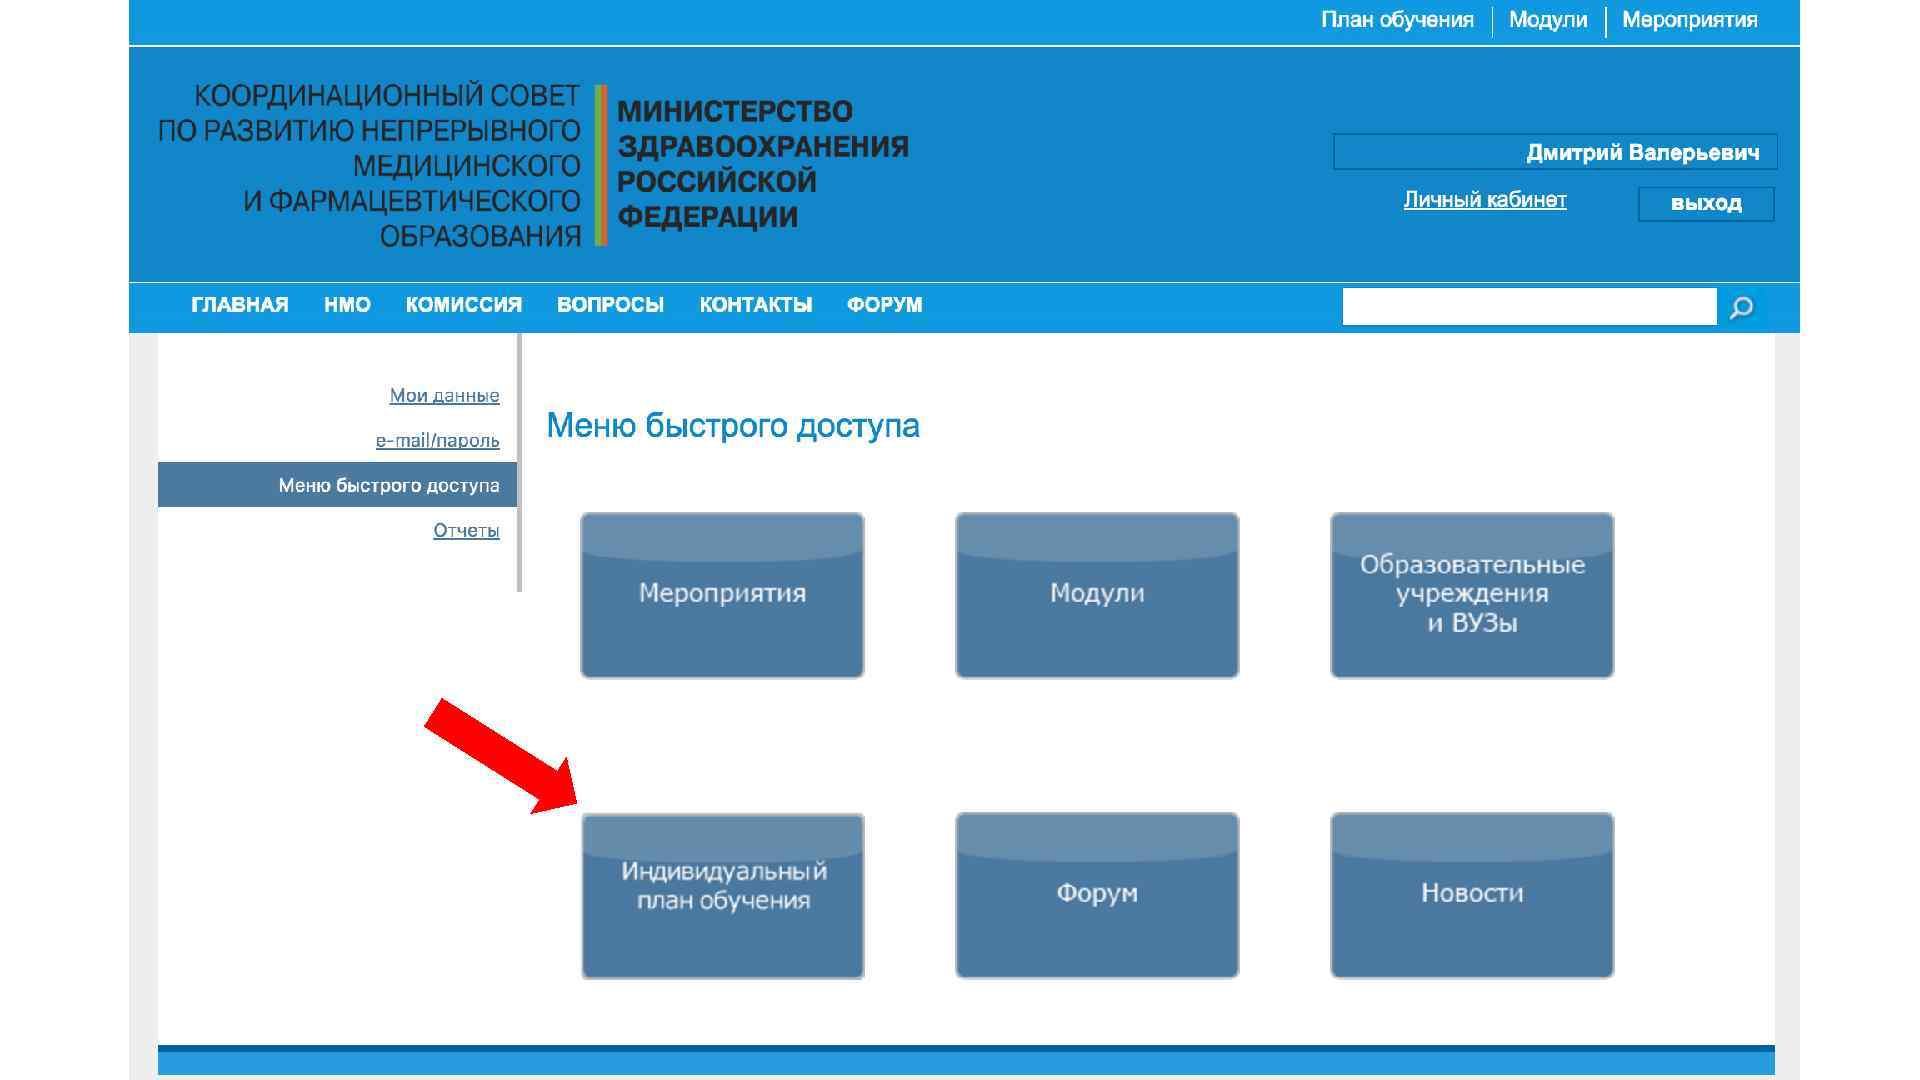Open the Личный кабинет link

pyautogui.click(x=1484, y=200)
